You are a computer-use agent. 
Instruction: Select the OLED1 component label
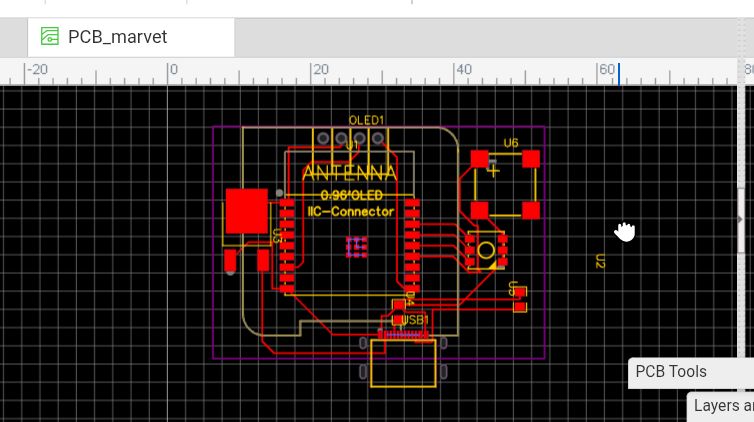(366, 120)
